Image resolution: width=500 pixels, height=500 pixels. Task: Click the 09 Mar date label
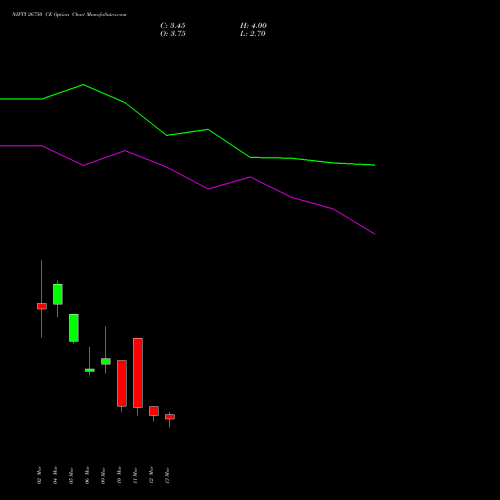[103, 475]
